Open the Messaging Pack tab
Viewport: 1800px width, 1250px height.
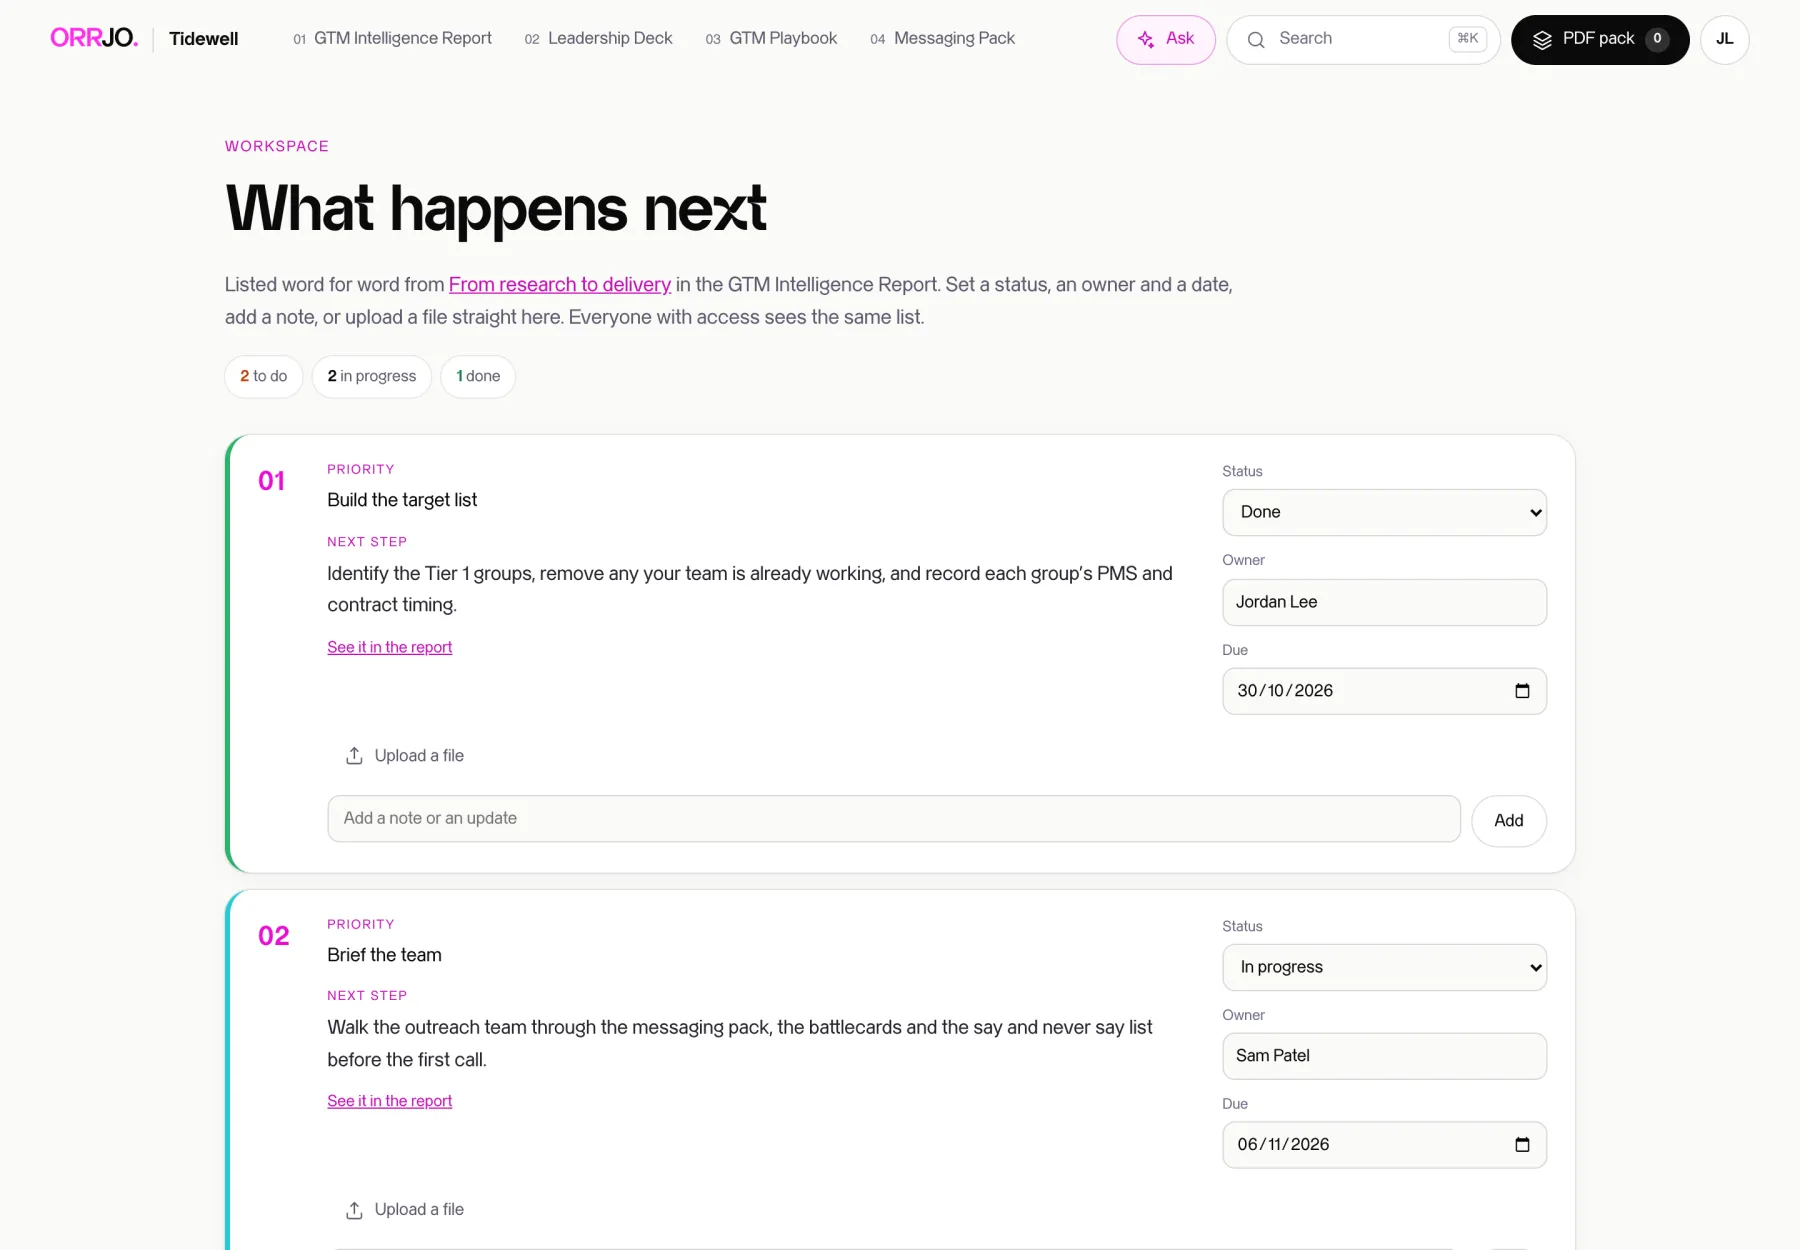coord(942,38)
